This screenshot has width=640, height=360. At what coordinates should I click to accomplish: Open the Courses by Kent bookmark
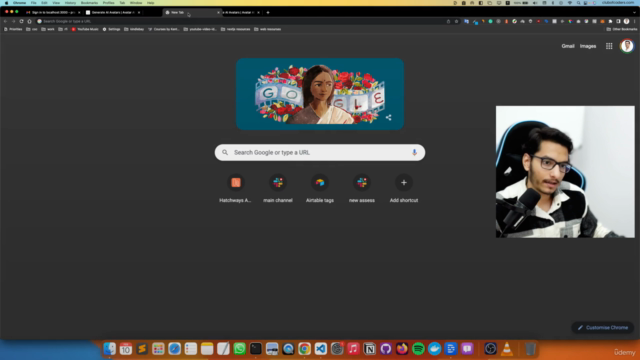pos(164,29)
